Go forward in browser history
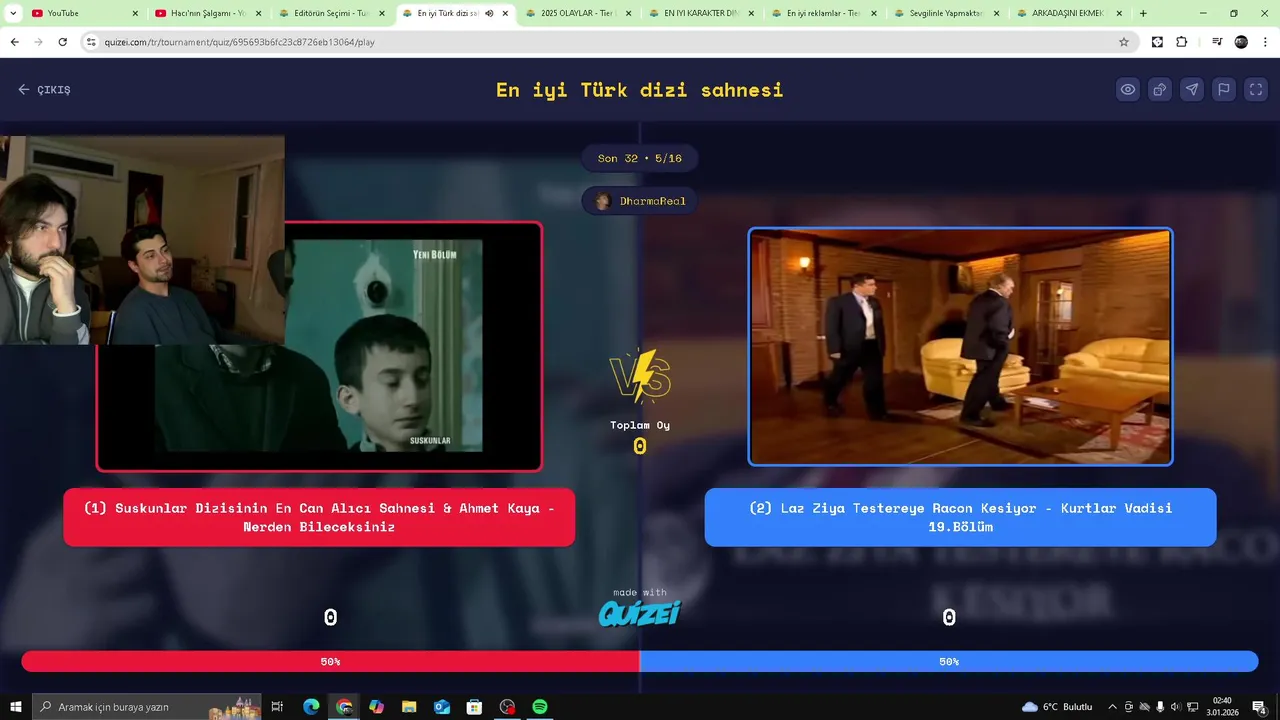1280x720 pixels. tap(38, 42)
